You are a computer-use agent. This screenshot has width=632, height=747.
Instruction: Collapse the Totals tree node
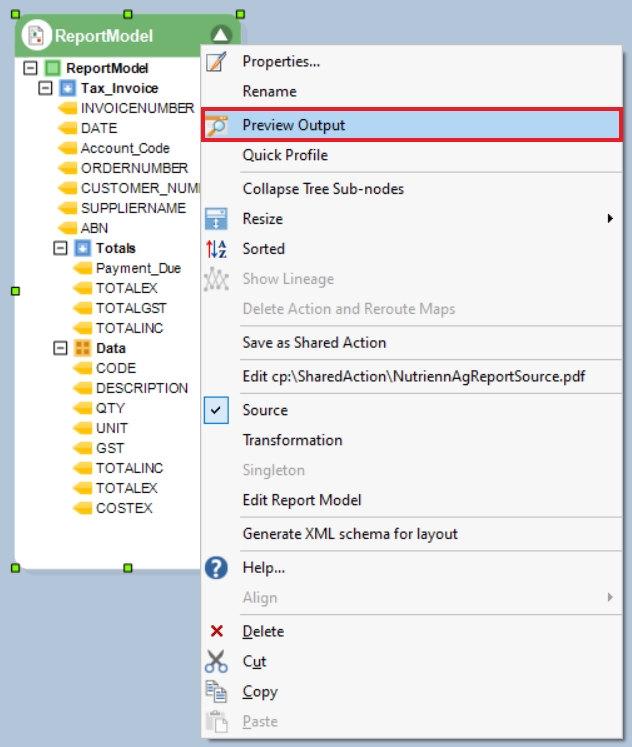tap(60, 248)
